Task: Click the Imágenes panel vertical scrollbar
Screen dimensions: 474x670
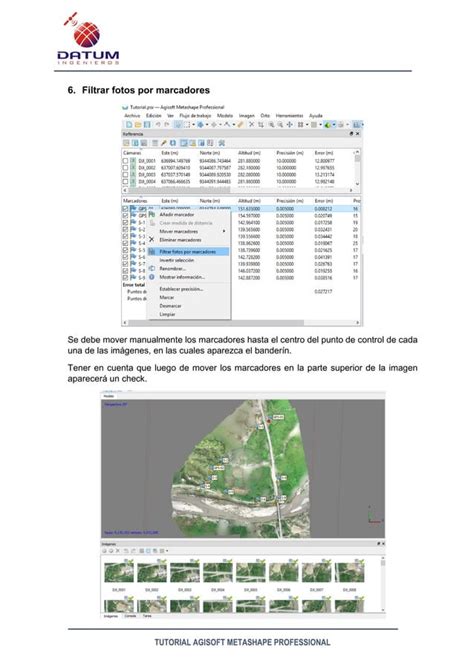Action: (x=383, y=584)
